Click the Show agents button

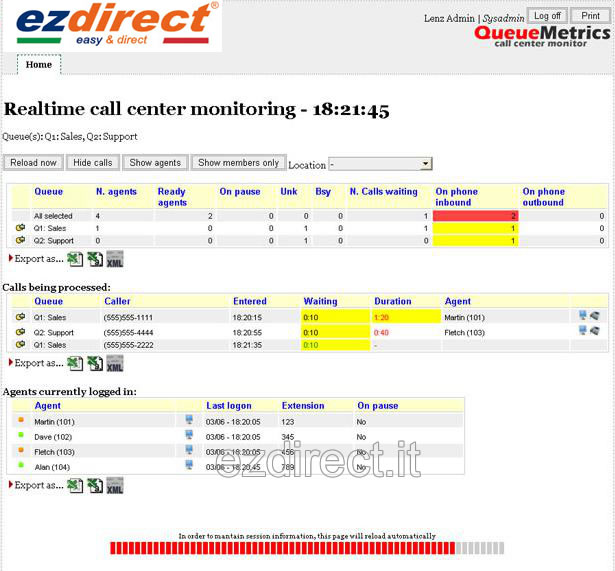click(x=155, y=163)
